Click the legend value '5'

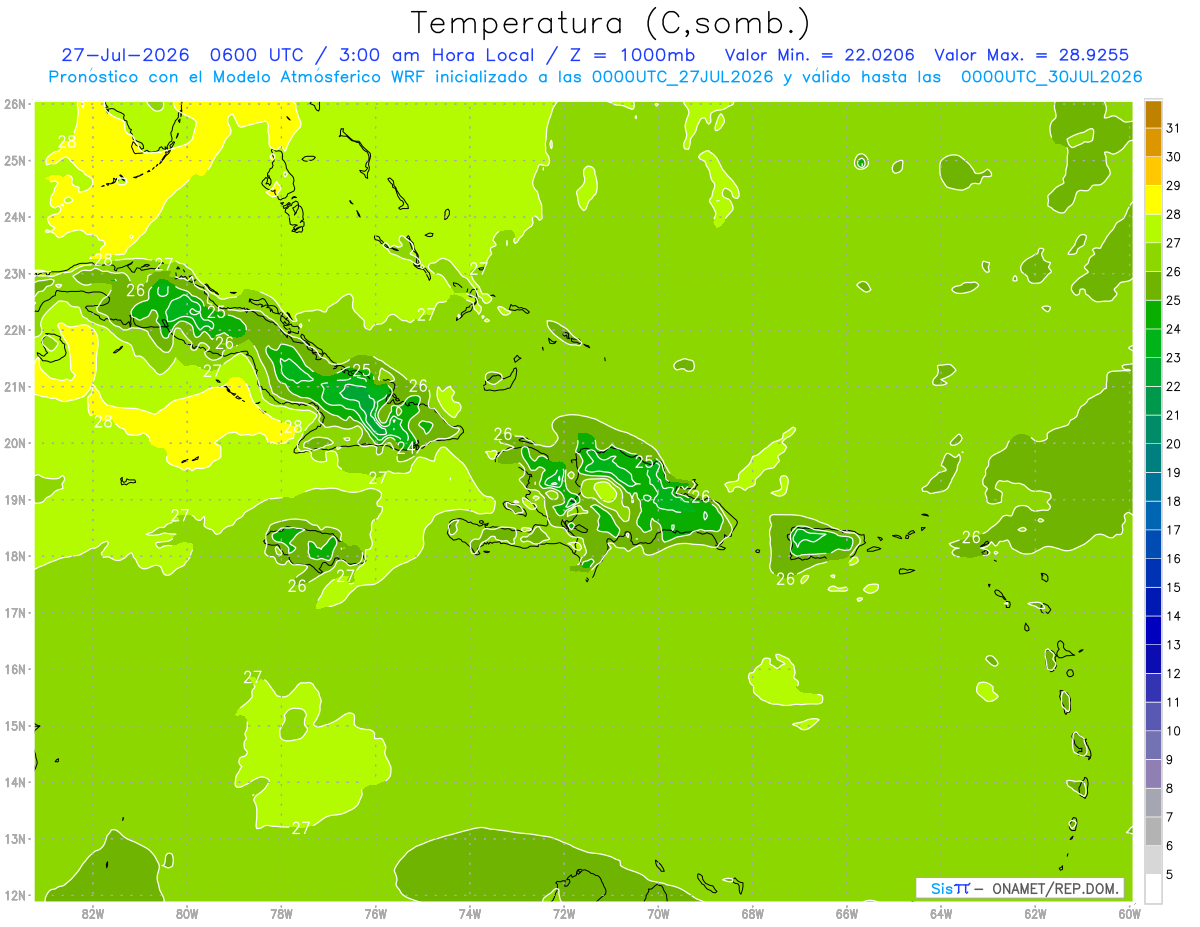coord(1170,873)
